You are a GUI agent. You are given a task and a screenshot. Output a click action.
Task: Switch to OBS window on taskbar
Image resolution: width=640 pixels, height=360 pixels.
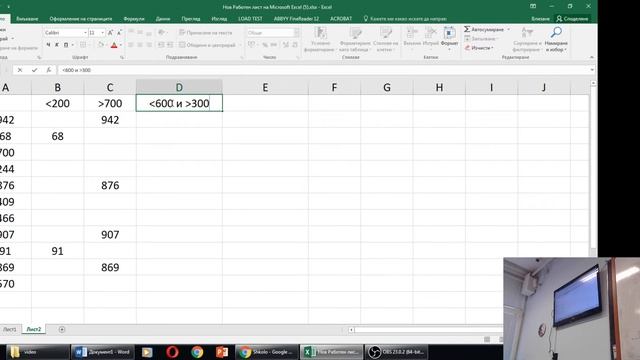[x=396, y=351]
